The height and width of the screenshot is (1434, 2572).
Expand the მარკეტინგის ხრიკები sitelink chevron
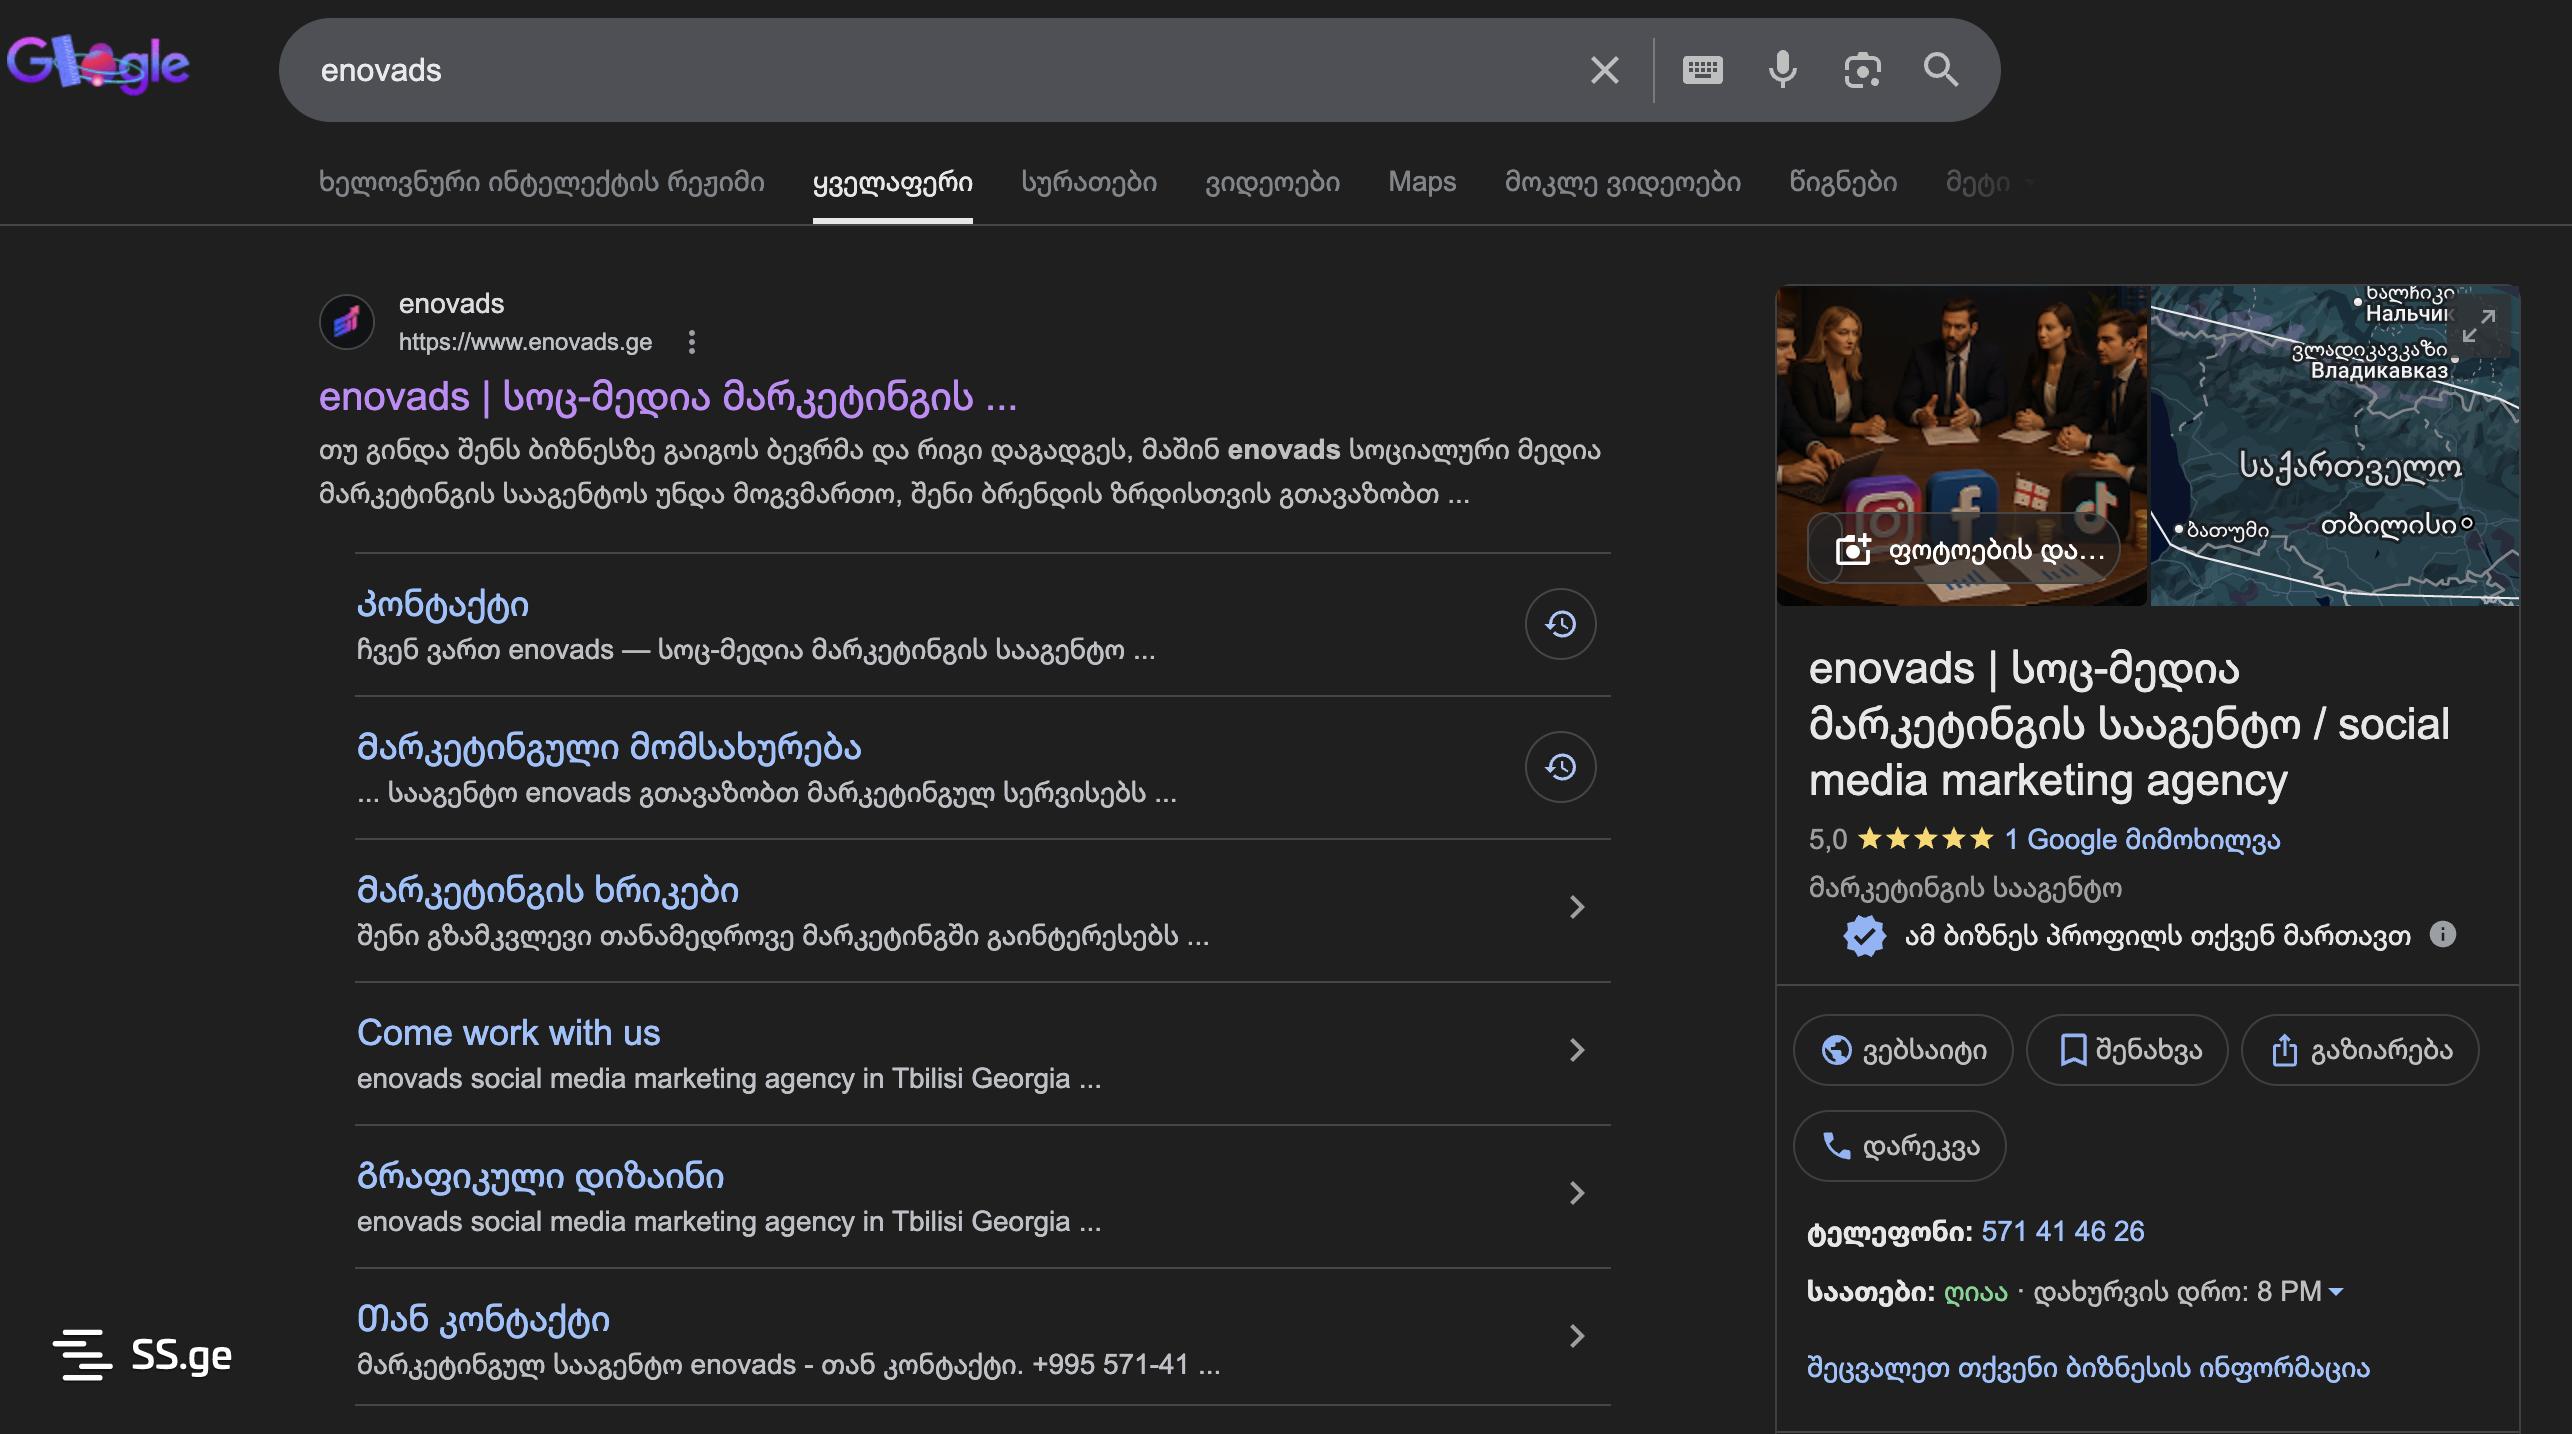(x=1576, y=907)
